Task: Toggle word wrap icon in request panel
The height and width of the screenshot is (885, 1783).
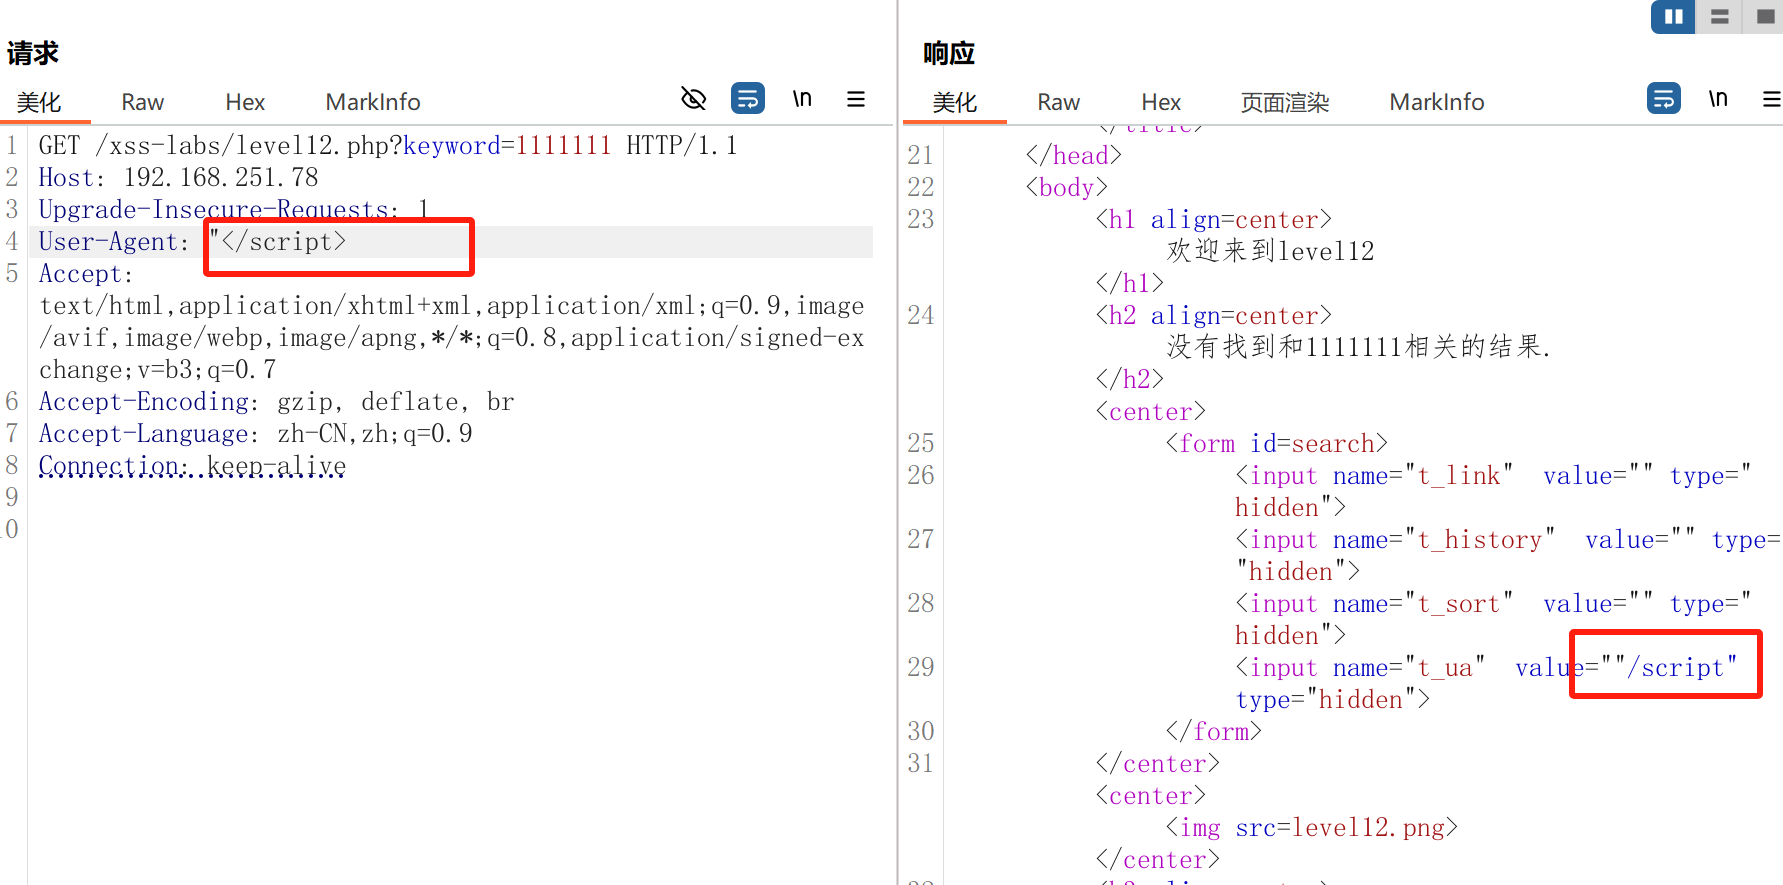Action: (748, 98)
